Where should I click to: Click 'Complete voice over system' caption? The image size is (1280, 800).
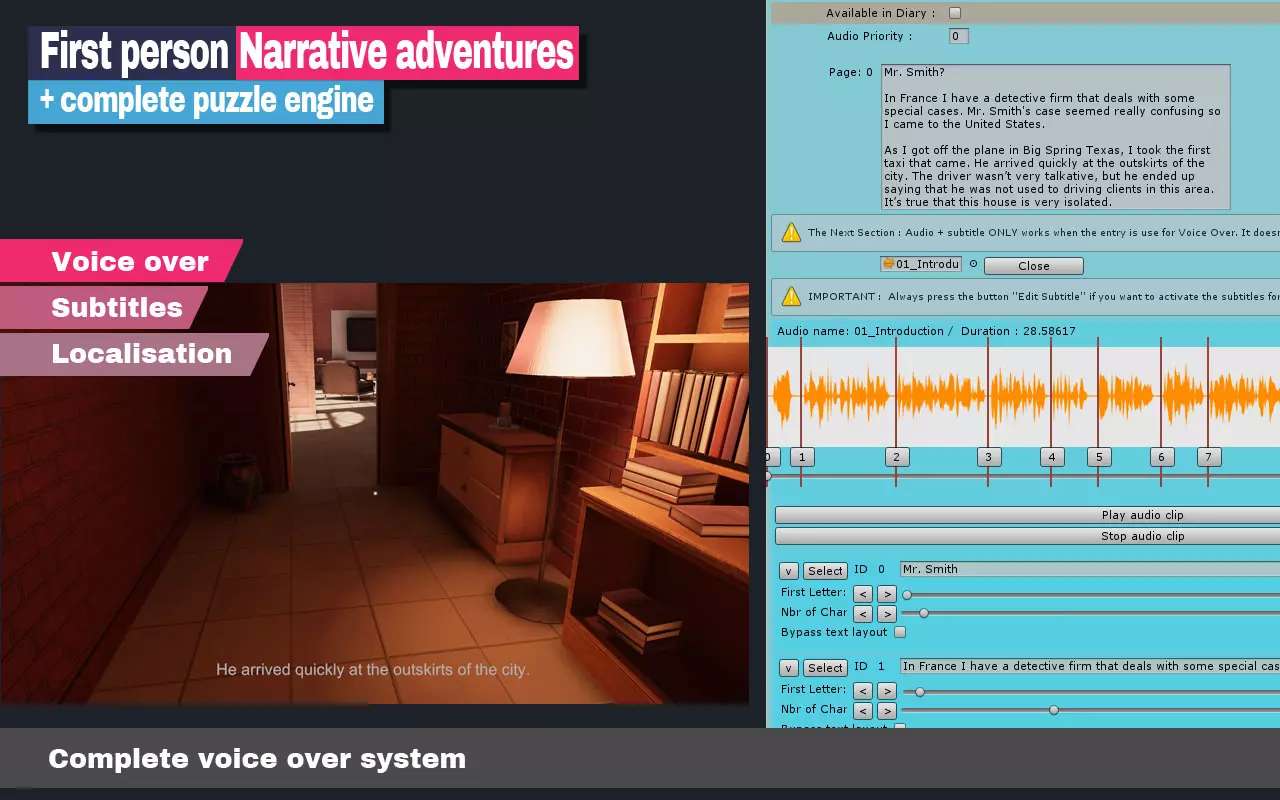pyautogui.click(x=257, y=759)
